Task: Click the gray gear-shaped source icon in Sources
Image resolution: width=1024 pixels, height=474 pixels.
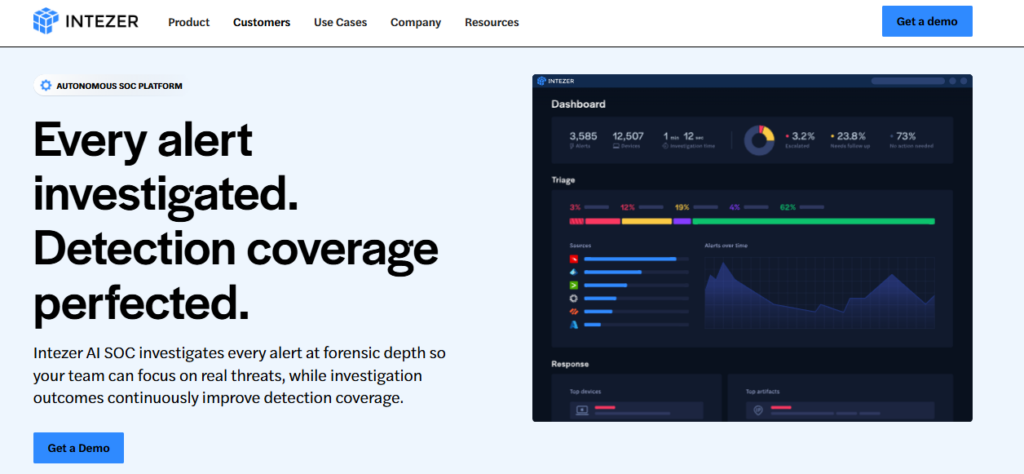Action: (x=573, y=298)
